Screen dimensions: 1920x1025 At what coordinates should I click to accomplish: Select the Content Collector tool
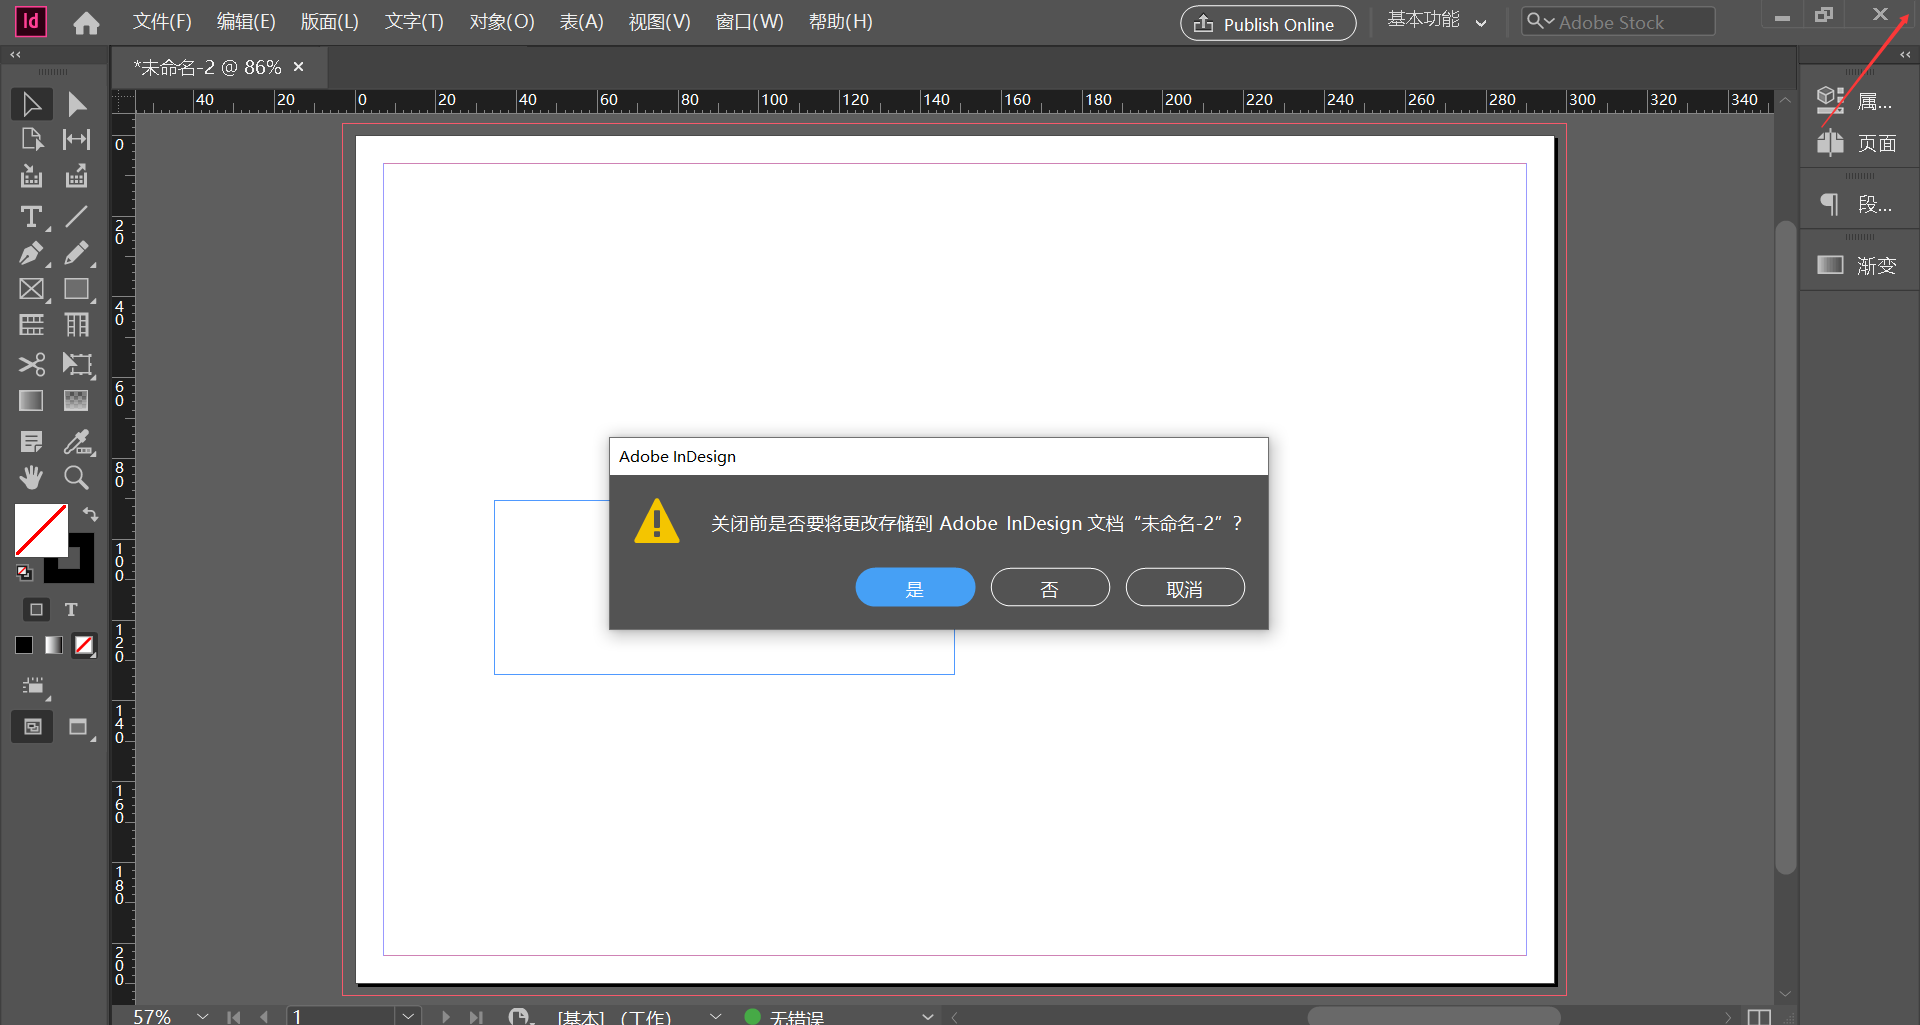(x=31, y=177)
